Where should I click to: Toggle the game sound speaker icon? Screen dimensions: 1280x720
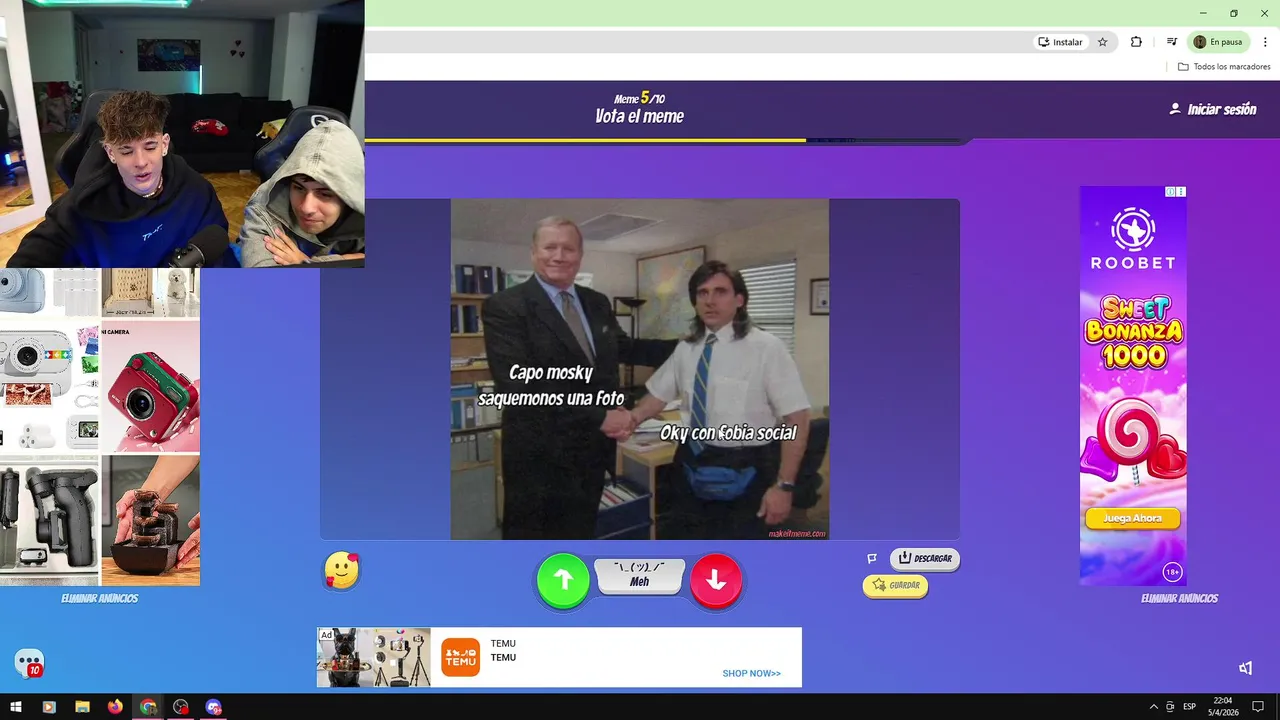click(x=1245, y=668)
